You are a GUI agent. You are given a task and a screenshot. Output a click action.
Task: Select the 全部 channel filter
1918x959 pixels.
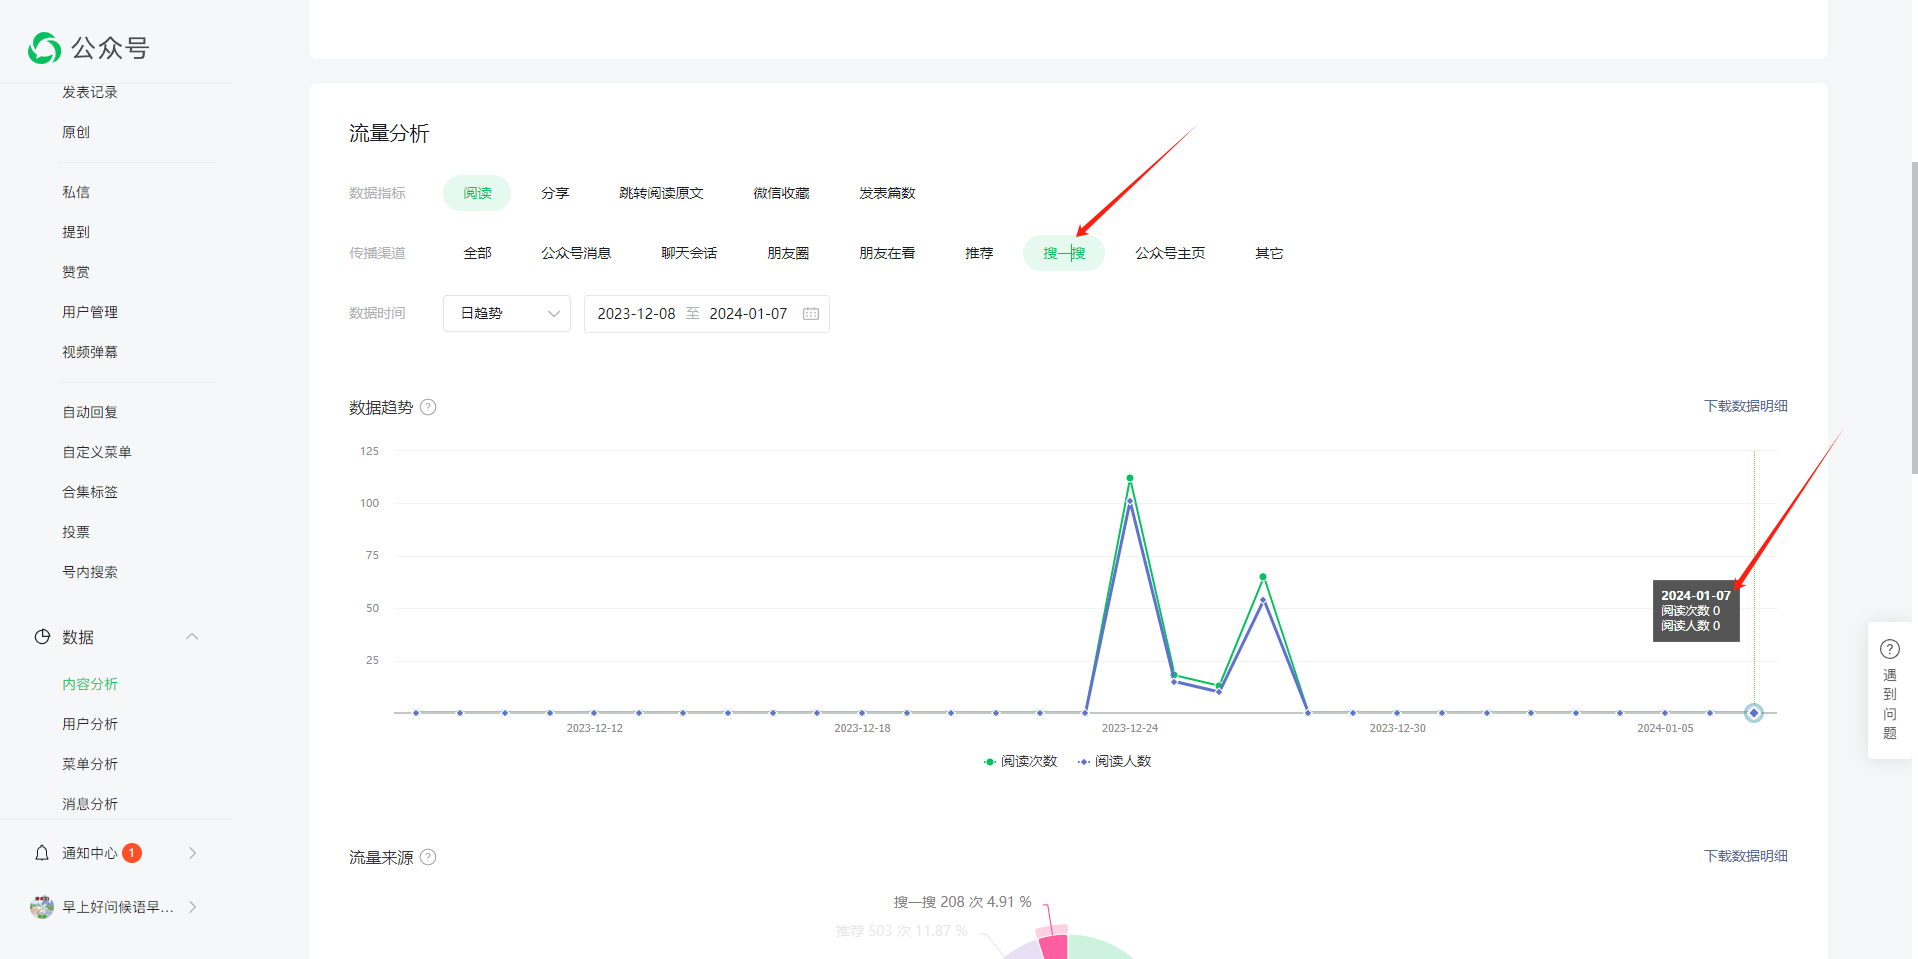(x=477, y=253)
